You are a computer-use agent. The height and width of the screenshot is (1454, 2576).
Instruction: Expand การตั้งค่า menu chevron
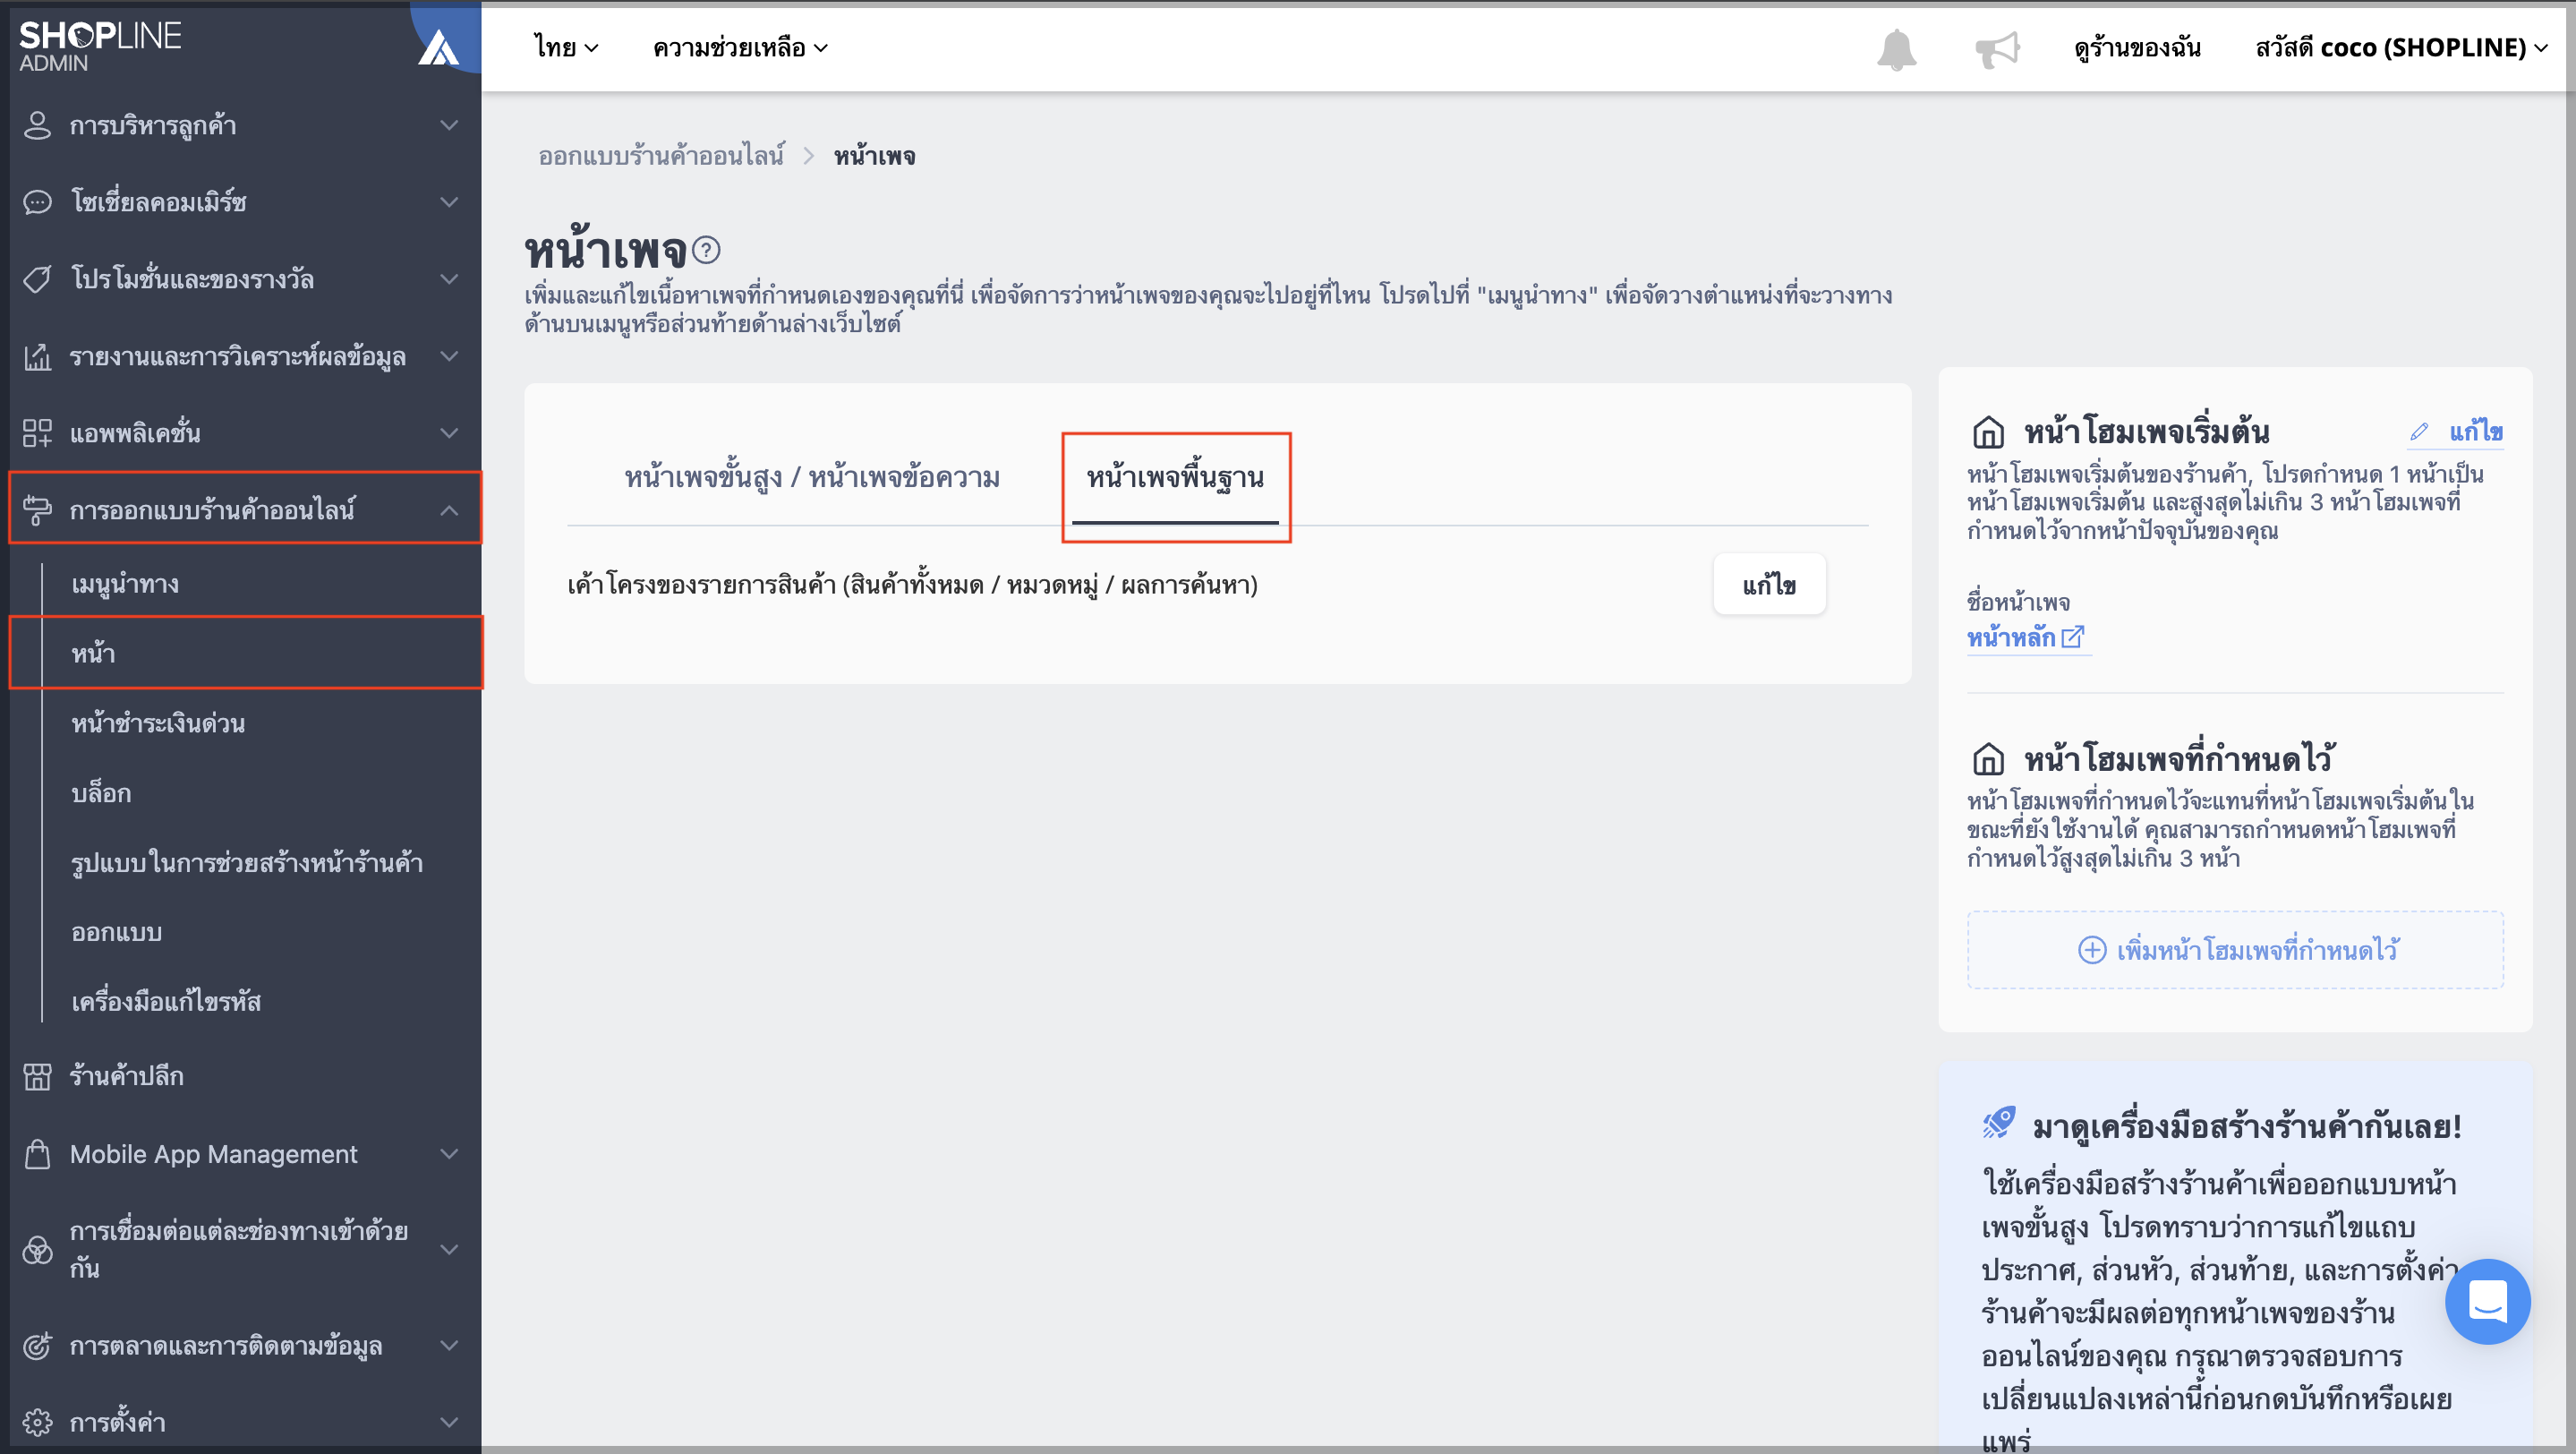[x=449, y=1422]
